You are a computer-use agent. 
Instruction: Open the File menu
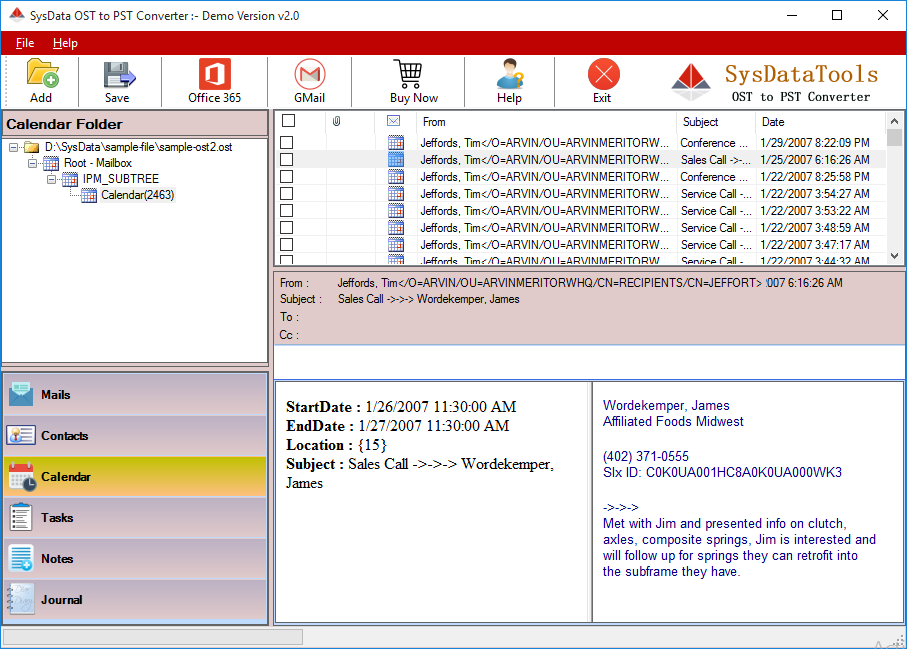(x=25, y=43)
